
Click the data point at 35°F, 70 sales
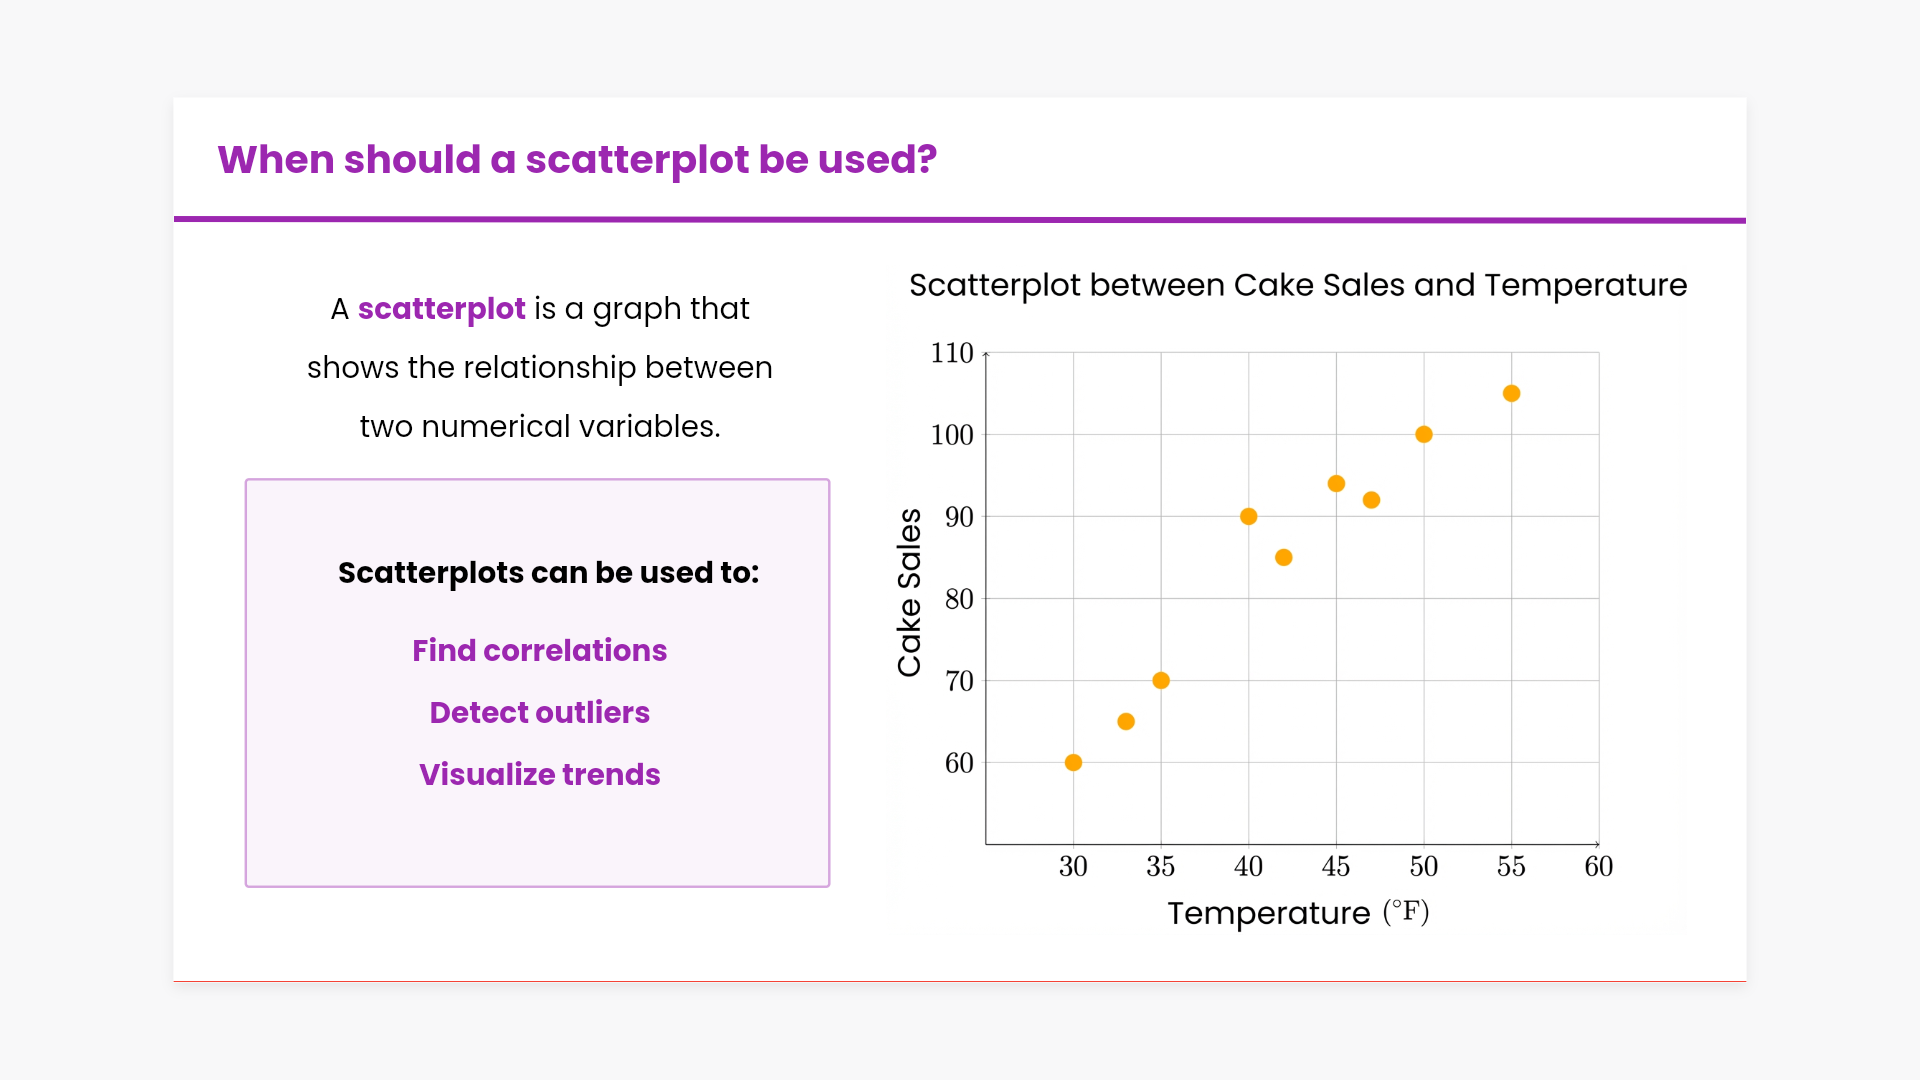point(1161,681)
